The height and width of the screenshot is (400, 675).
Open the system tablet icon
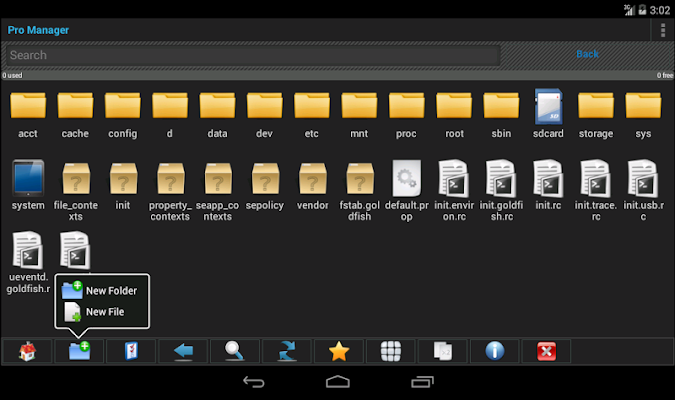[x=28, y=185]
